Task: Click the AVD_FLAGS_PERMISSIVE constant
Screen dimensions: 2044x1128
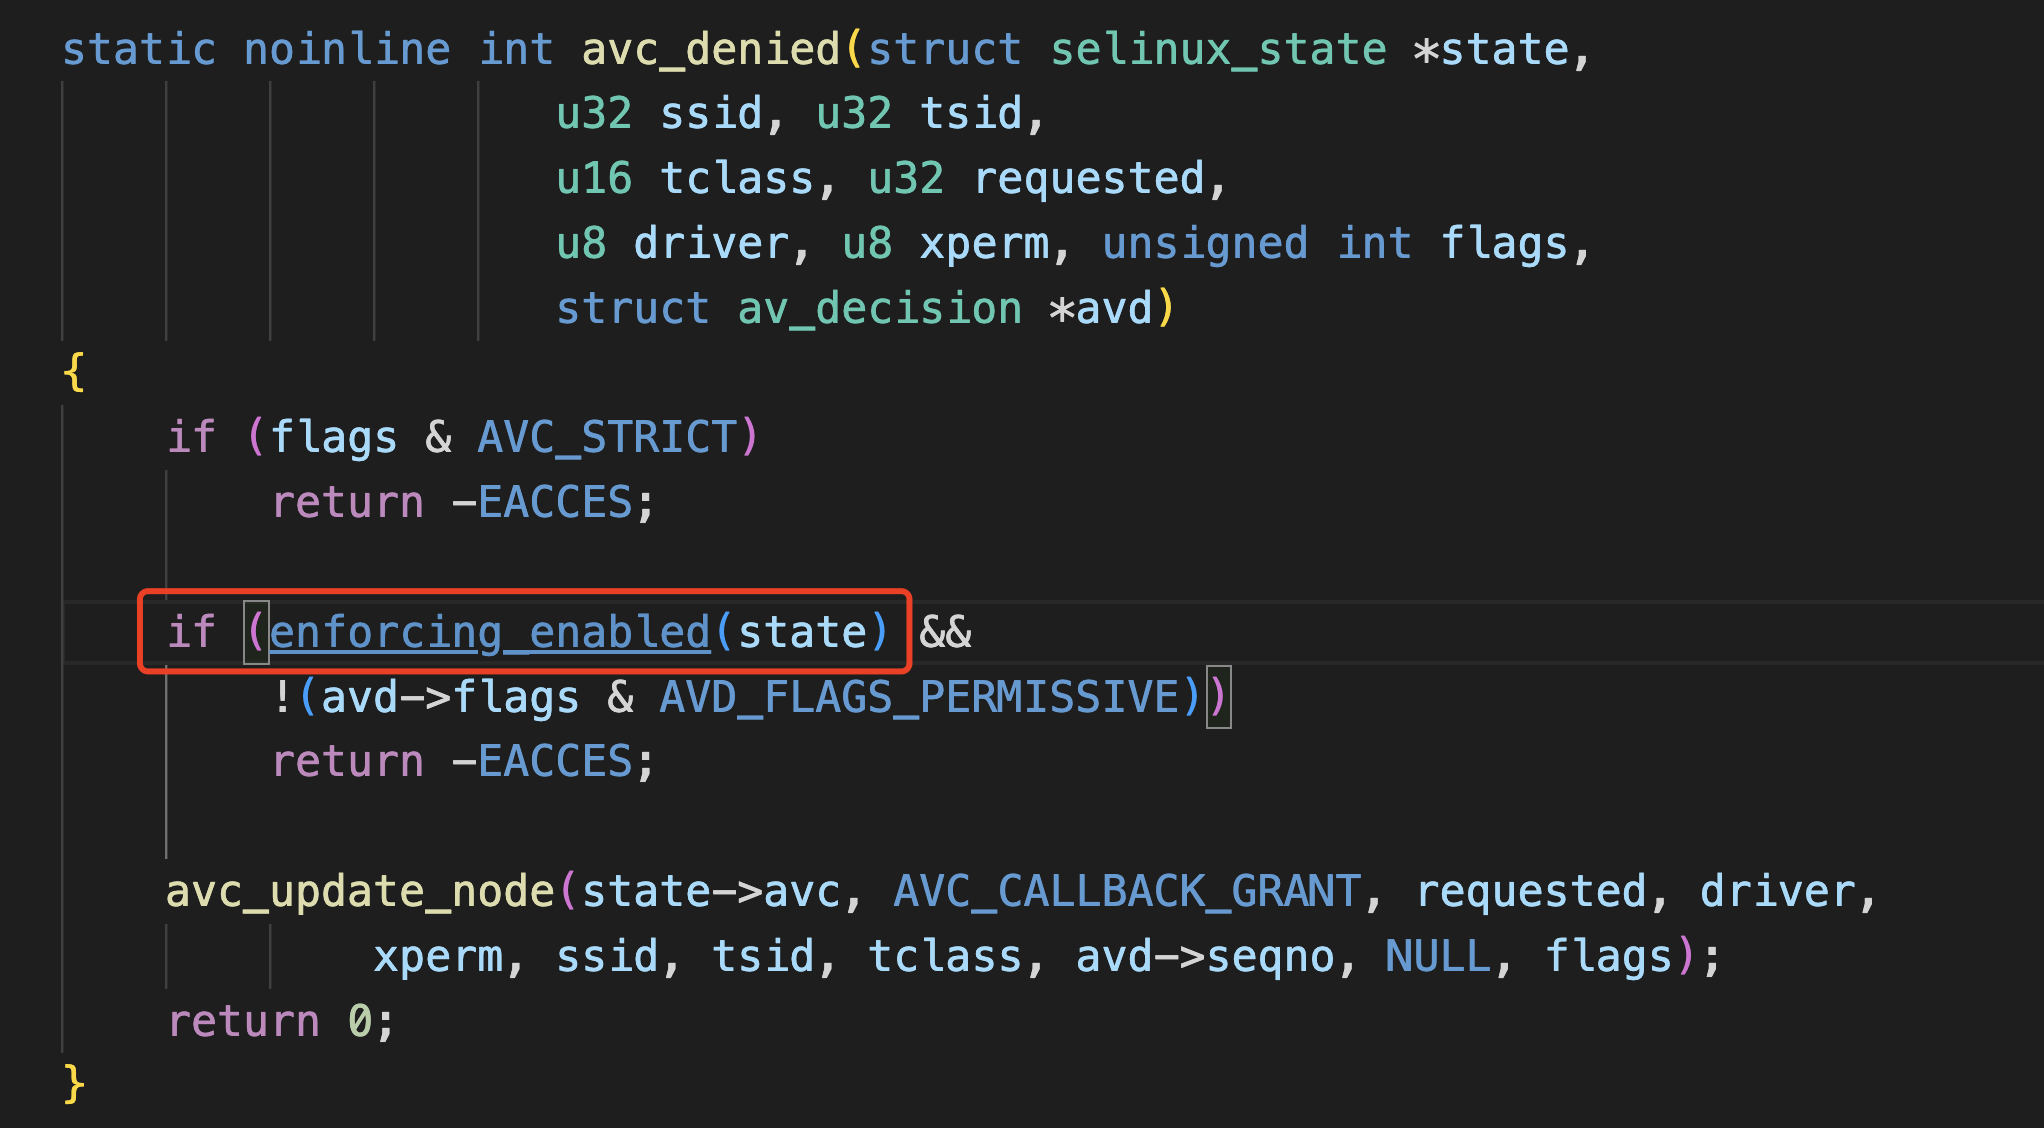Action: tap(919, 697)
